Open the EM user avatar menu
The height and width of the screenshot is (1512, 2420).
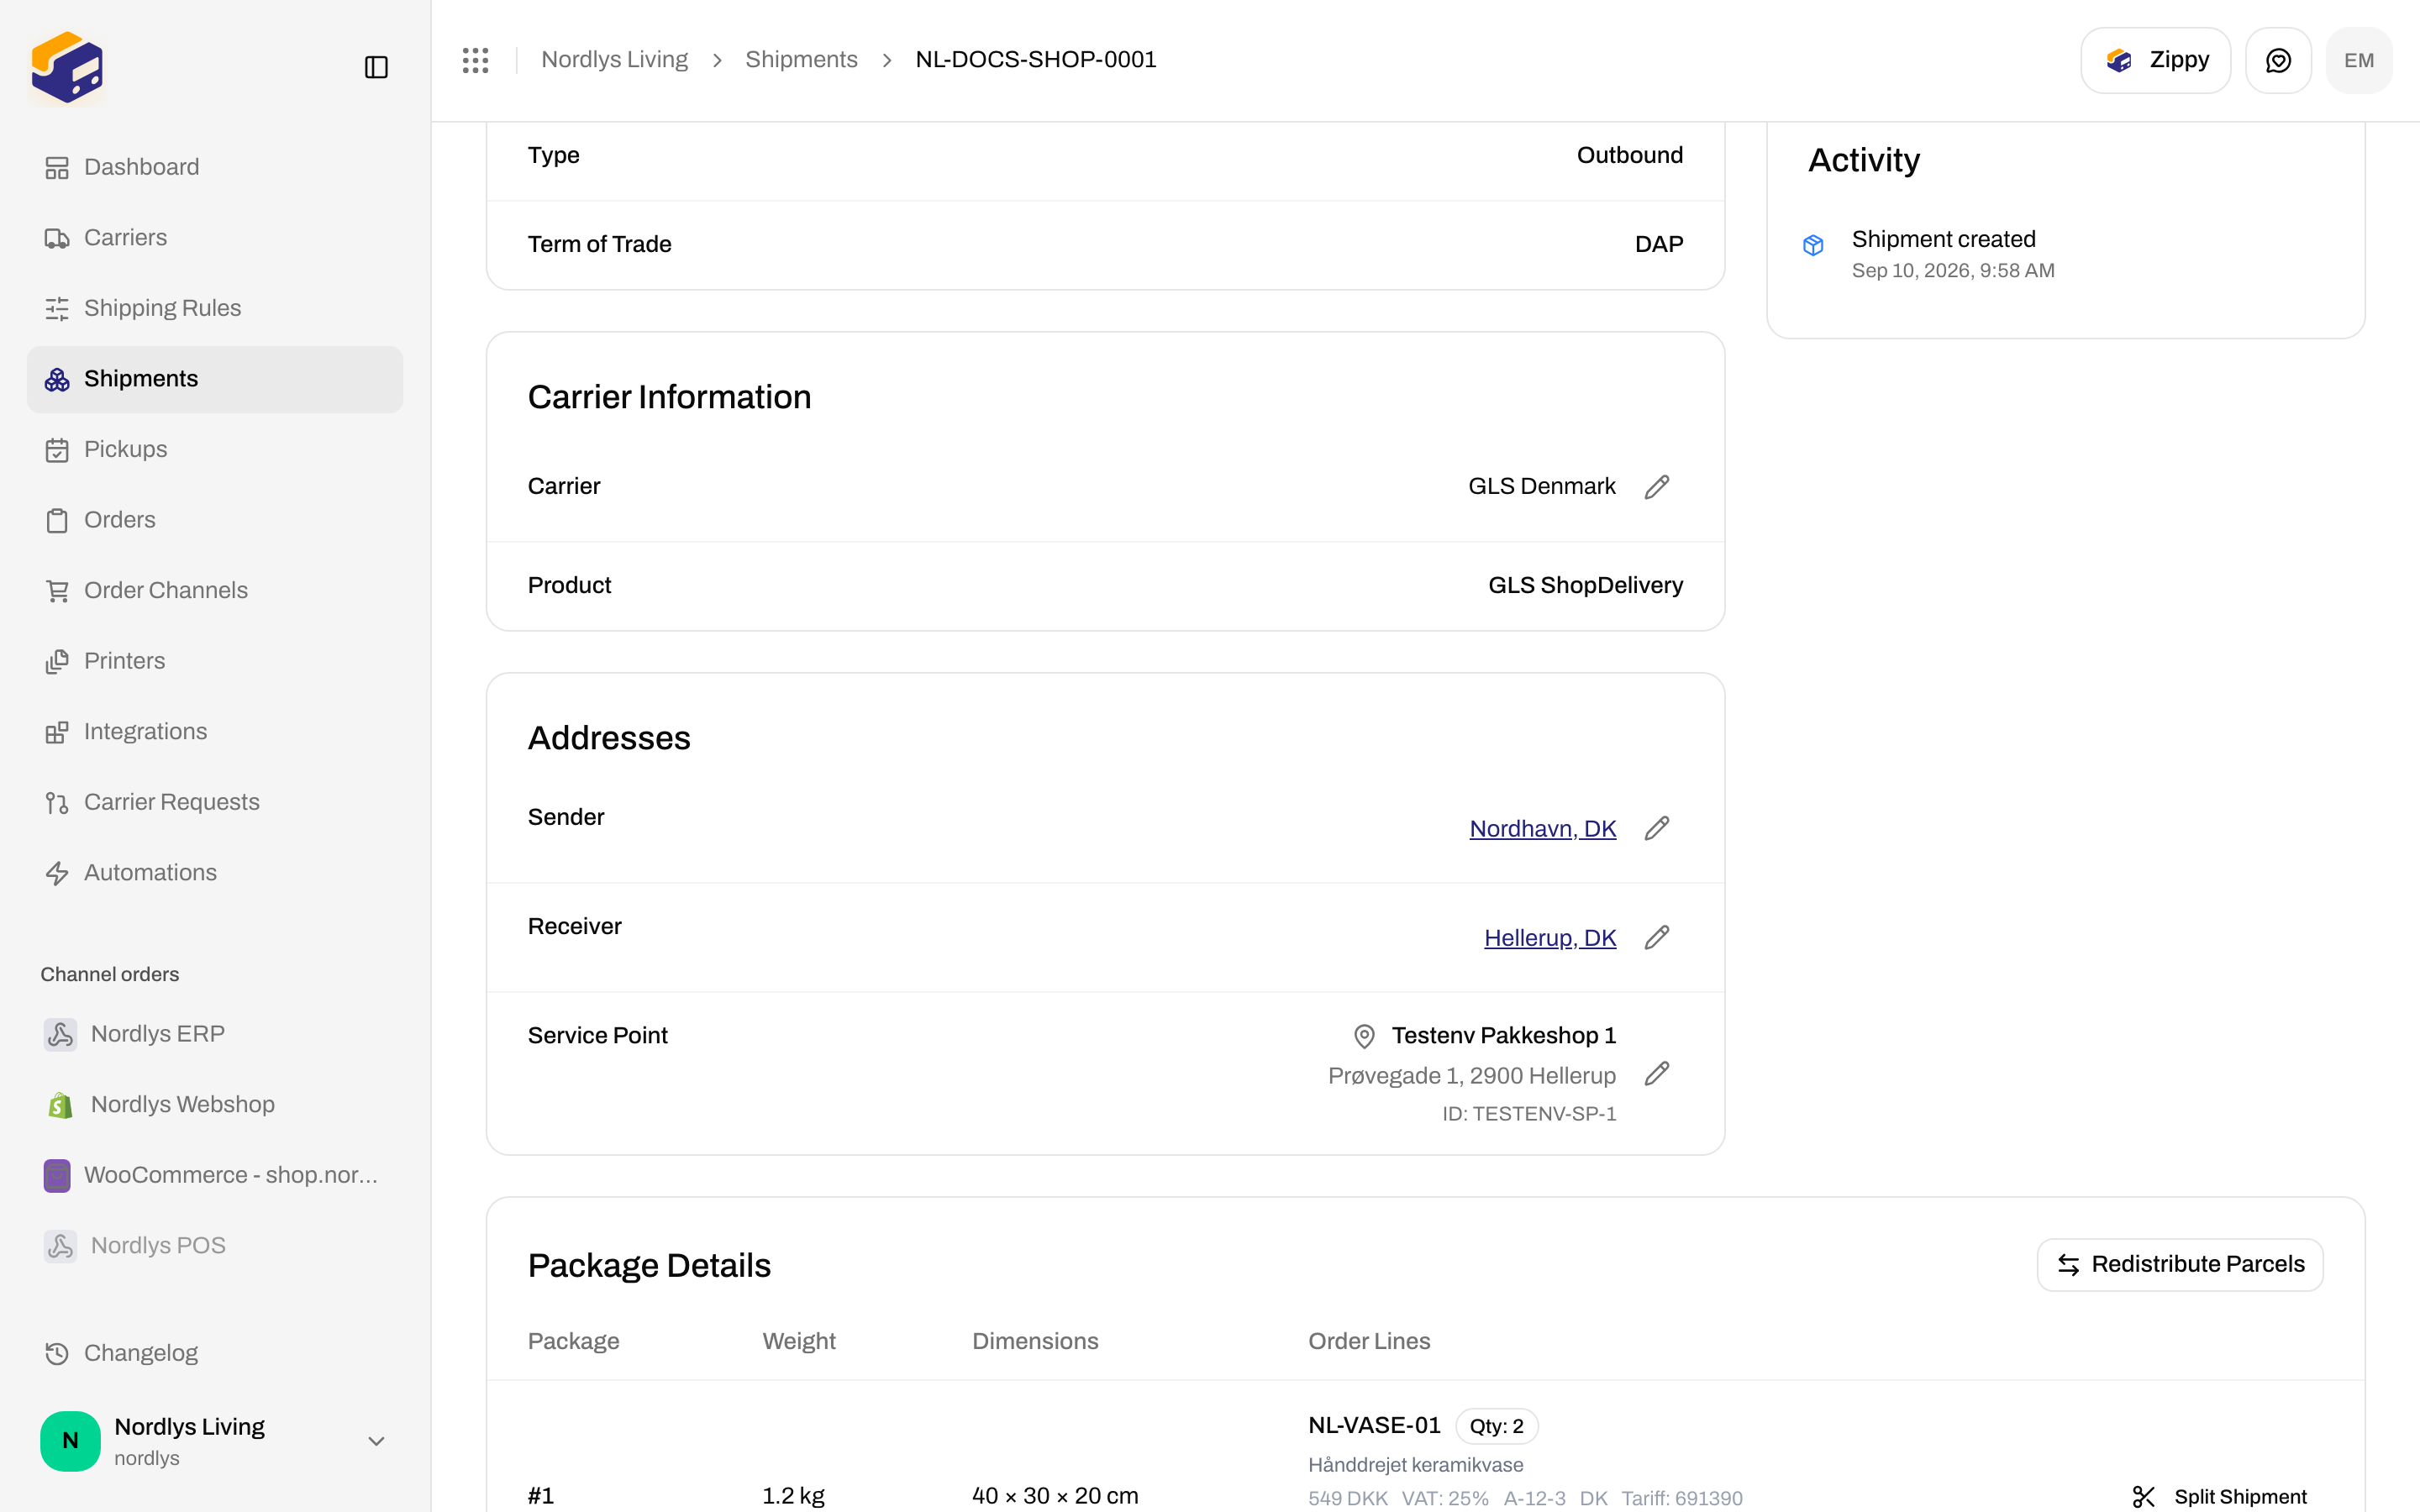click(2359, 60)
